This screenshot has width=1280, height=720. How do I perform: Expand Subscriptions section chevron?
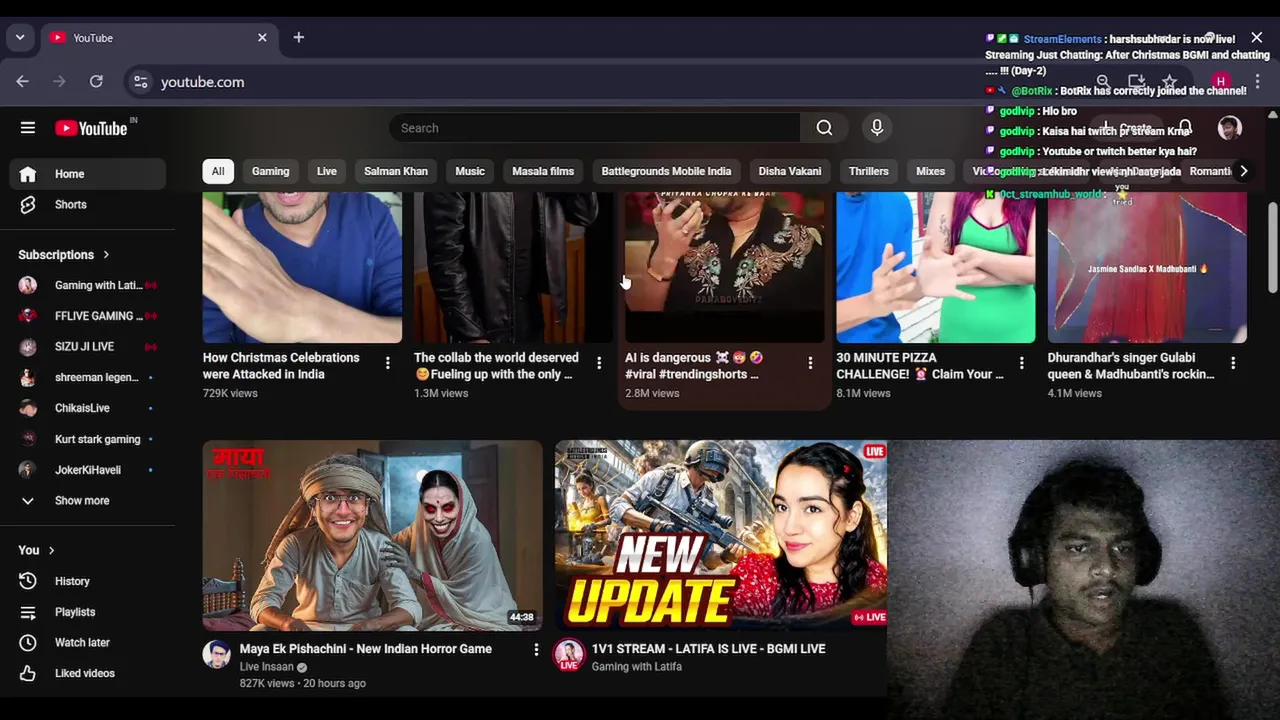click(x=106, y=255)
